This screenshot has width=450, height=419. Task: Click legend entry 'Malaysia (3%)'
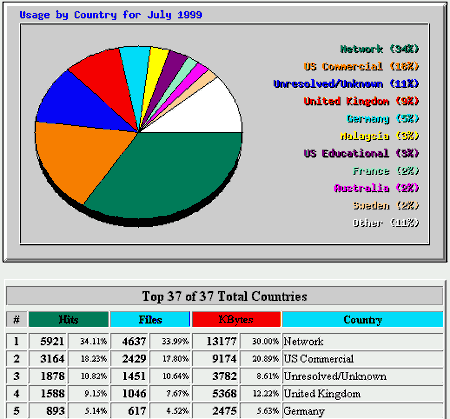[379, 136]
